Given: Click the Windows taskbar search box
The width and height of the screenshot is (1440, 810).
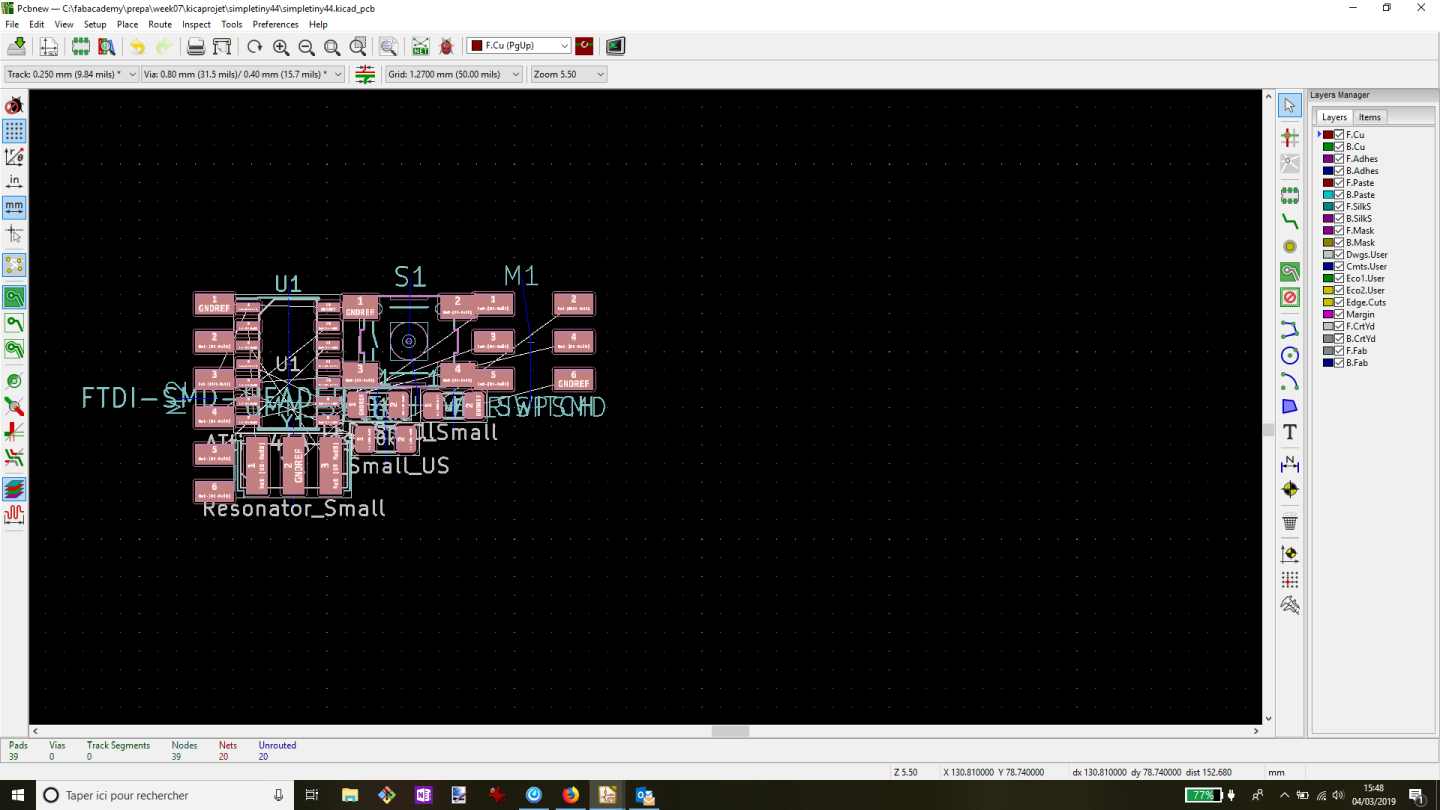Looking at the screenshot, I should 165,795.
